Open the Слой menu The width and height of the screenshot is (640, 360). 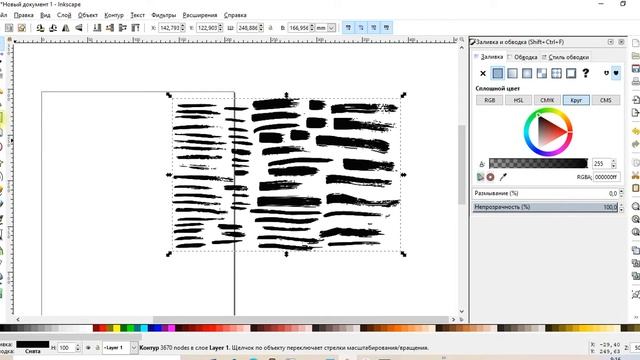click(x=64, y=15)
